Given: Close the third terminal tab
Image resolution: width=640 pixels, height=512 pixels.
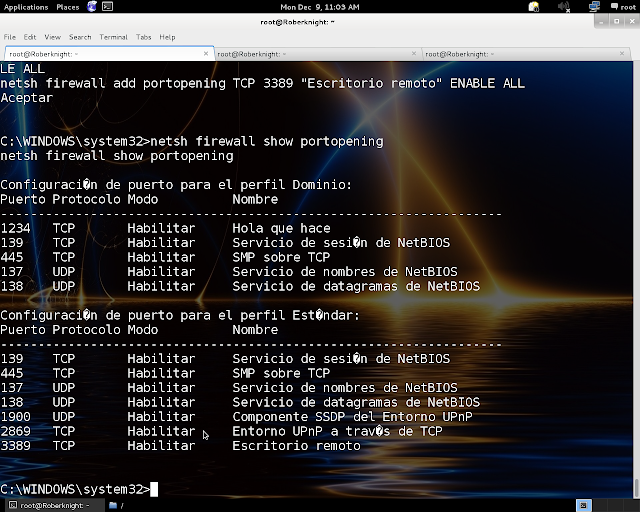Looking at the screenshot, I should (622, 53).
